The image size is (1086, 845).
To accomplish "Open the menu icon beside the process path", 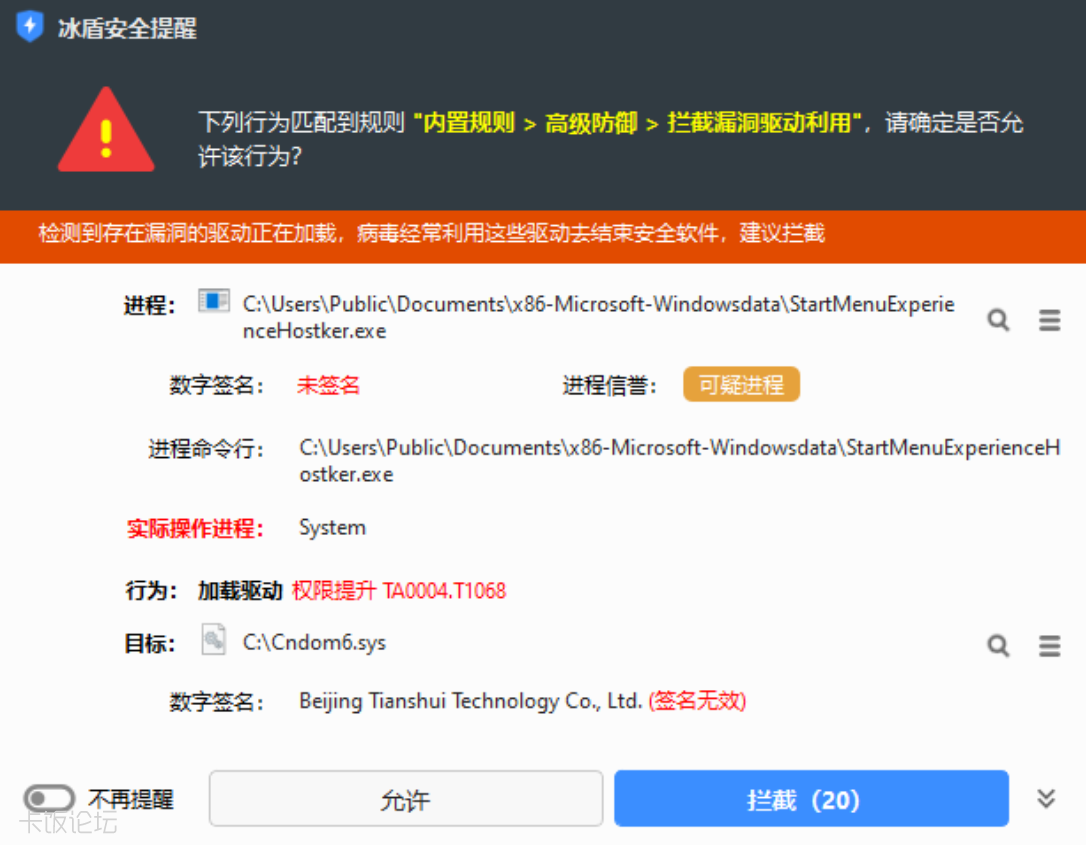I will (1049, 320).
